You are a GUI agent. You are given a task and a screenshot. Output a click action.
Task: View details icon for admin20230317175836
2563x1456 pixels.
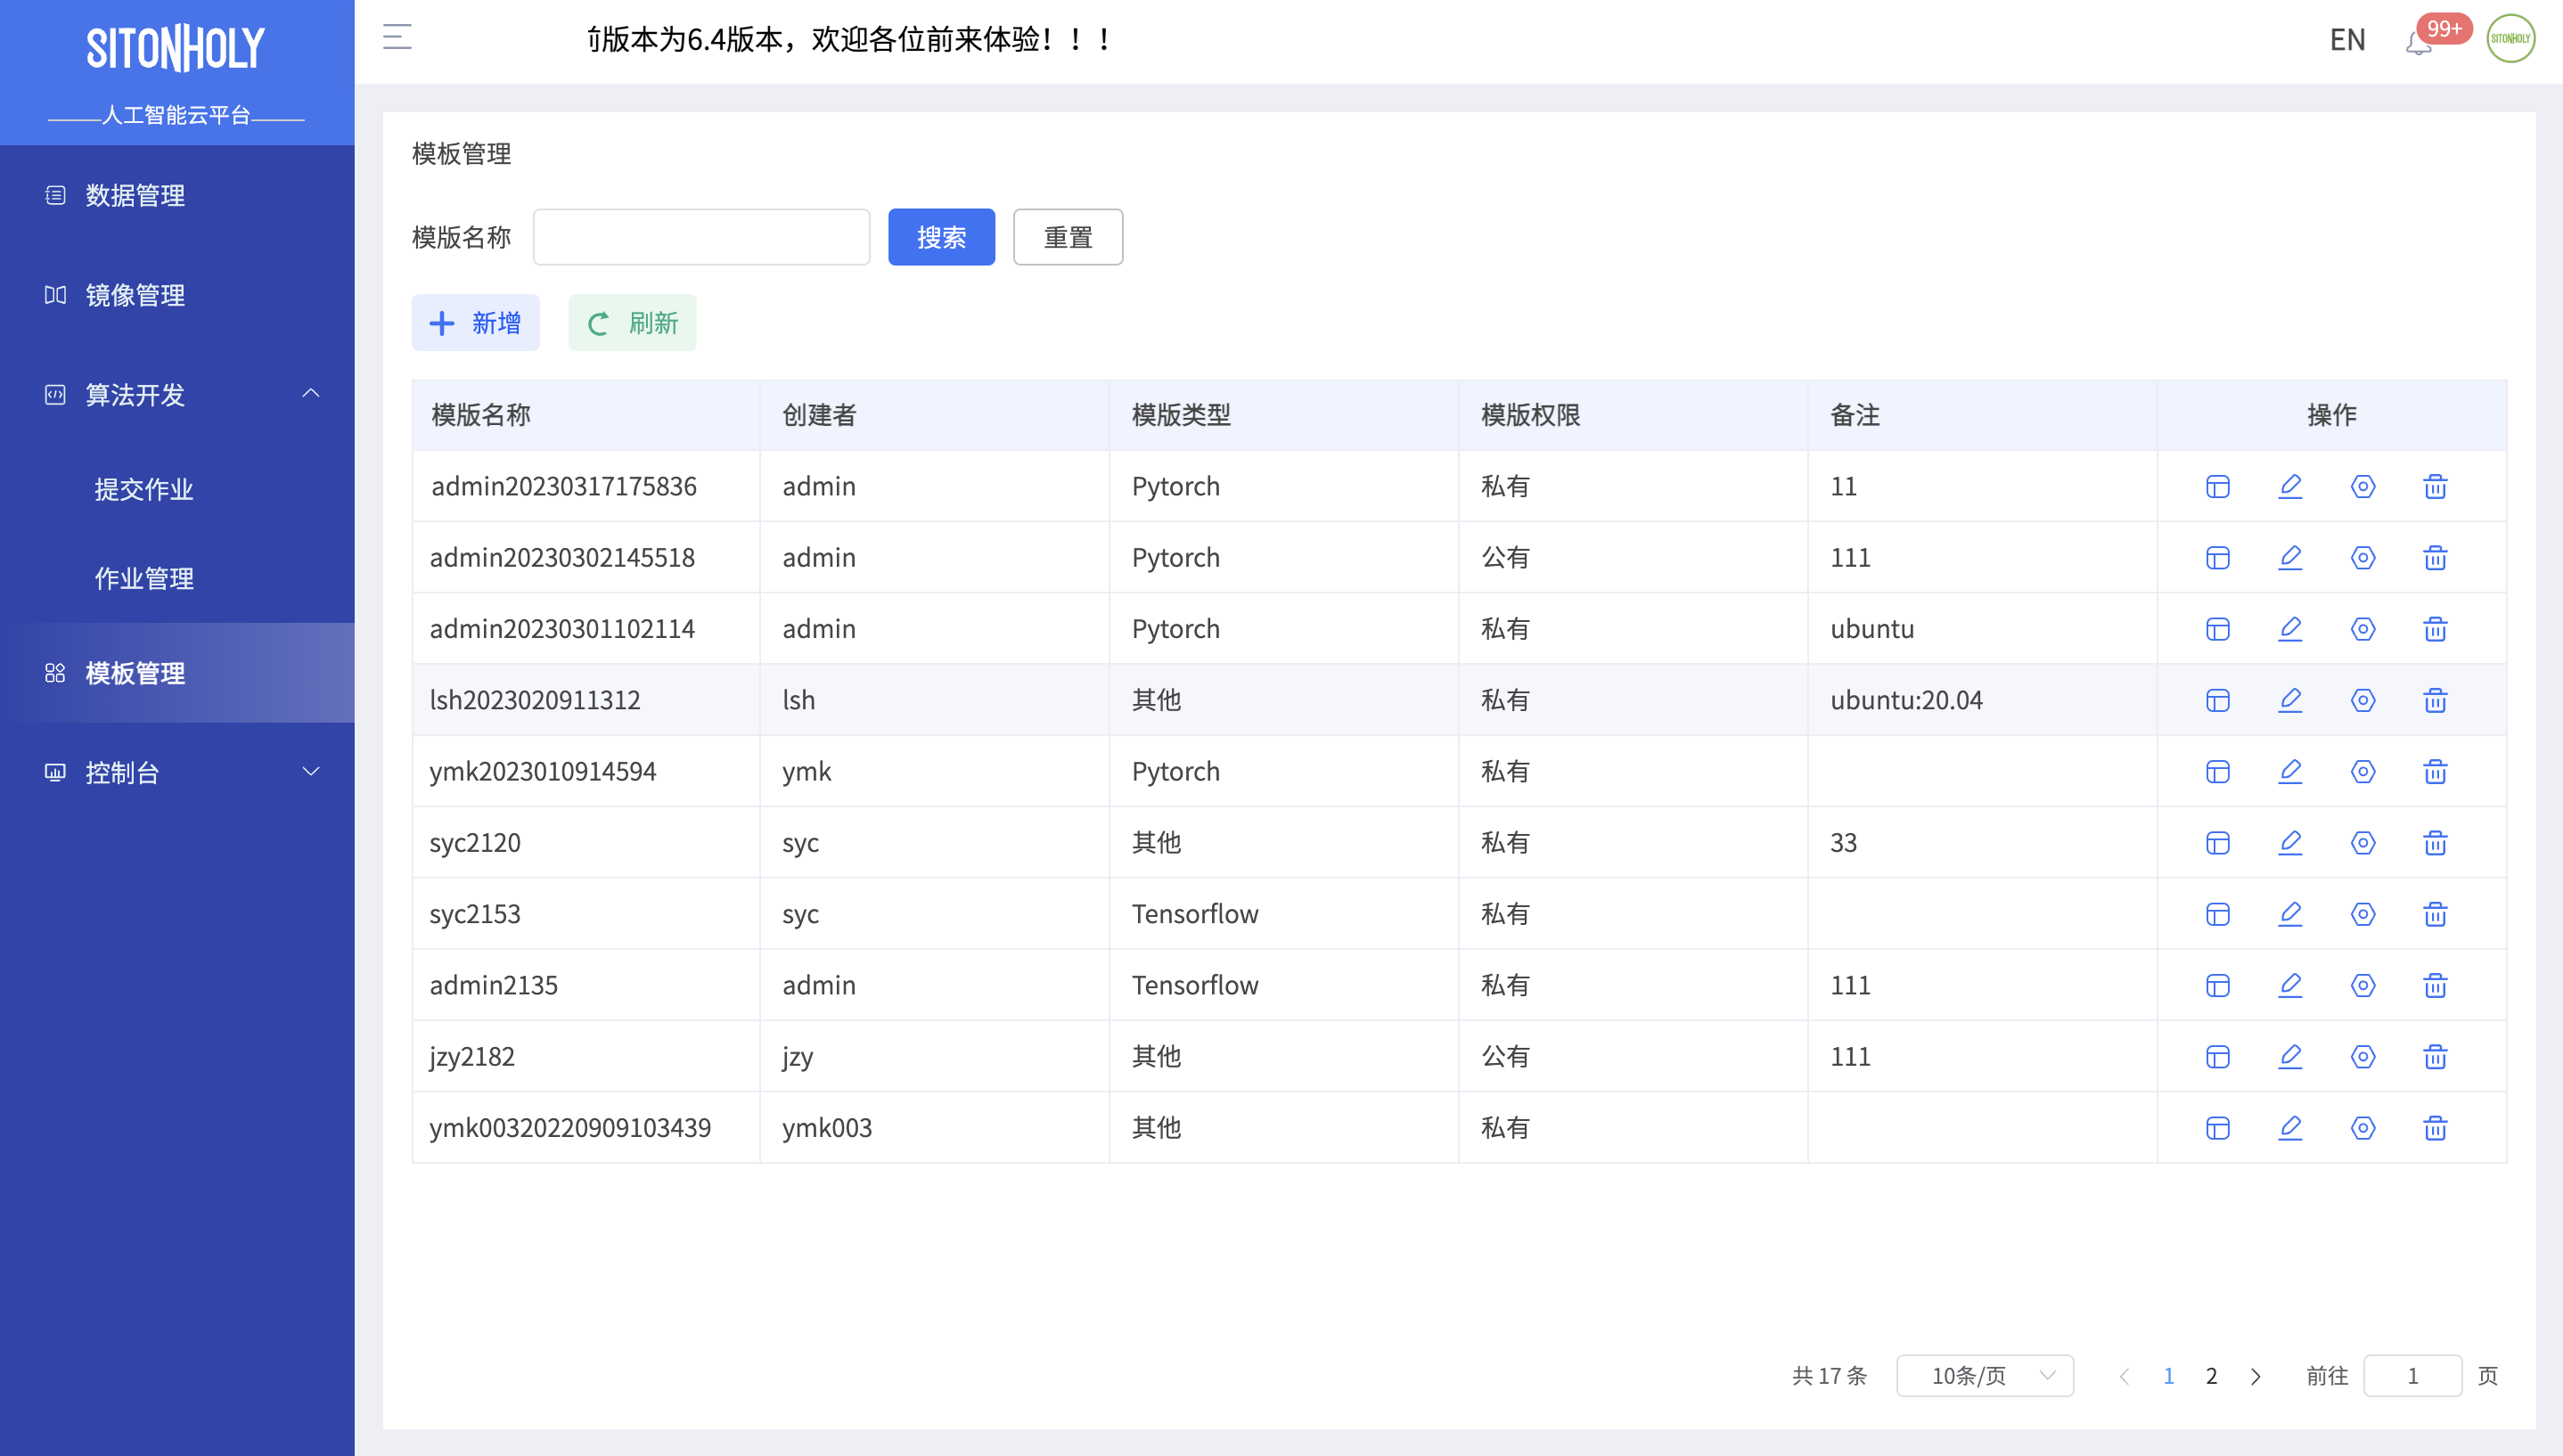coord(2217,486)
